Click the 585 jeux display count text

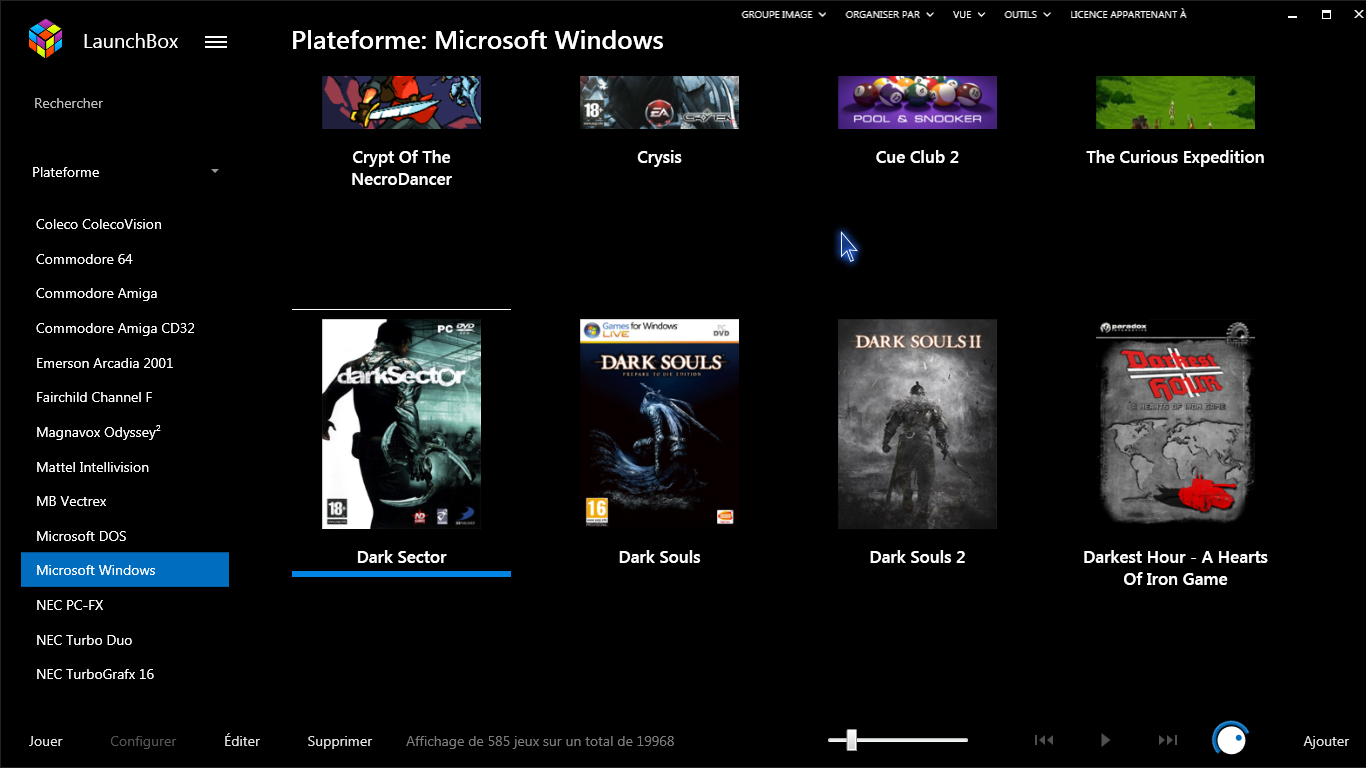(540, 741)
